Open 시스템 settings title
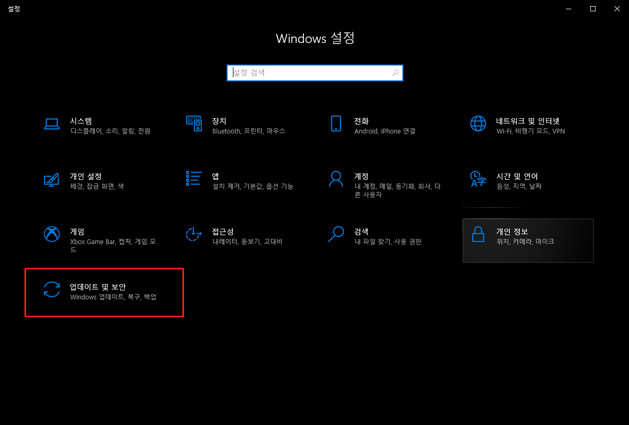629x425 pixels. point(81,121)
